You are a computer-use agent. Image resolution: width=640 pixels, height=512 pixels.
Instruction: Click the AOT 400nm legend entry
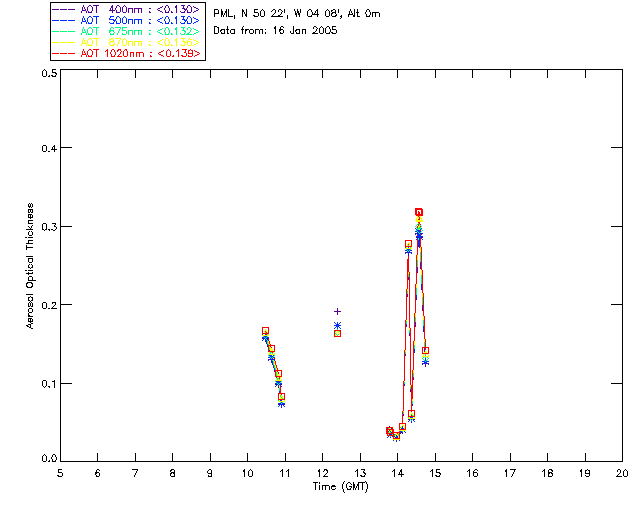click(x=127, y=9)
